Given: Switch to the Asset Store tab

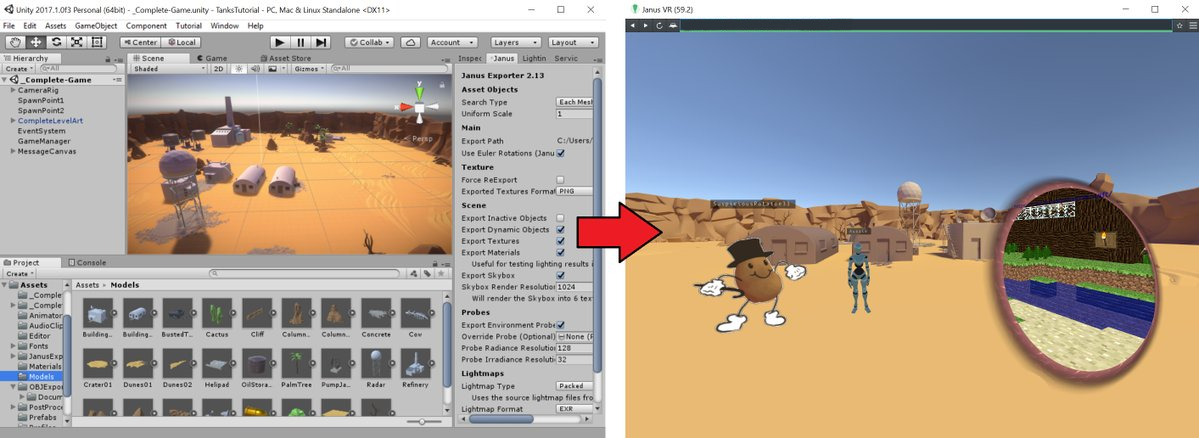Looking at the screenshot, I should 284,58.
